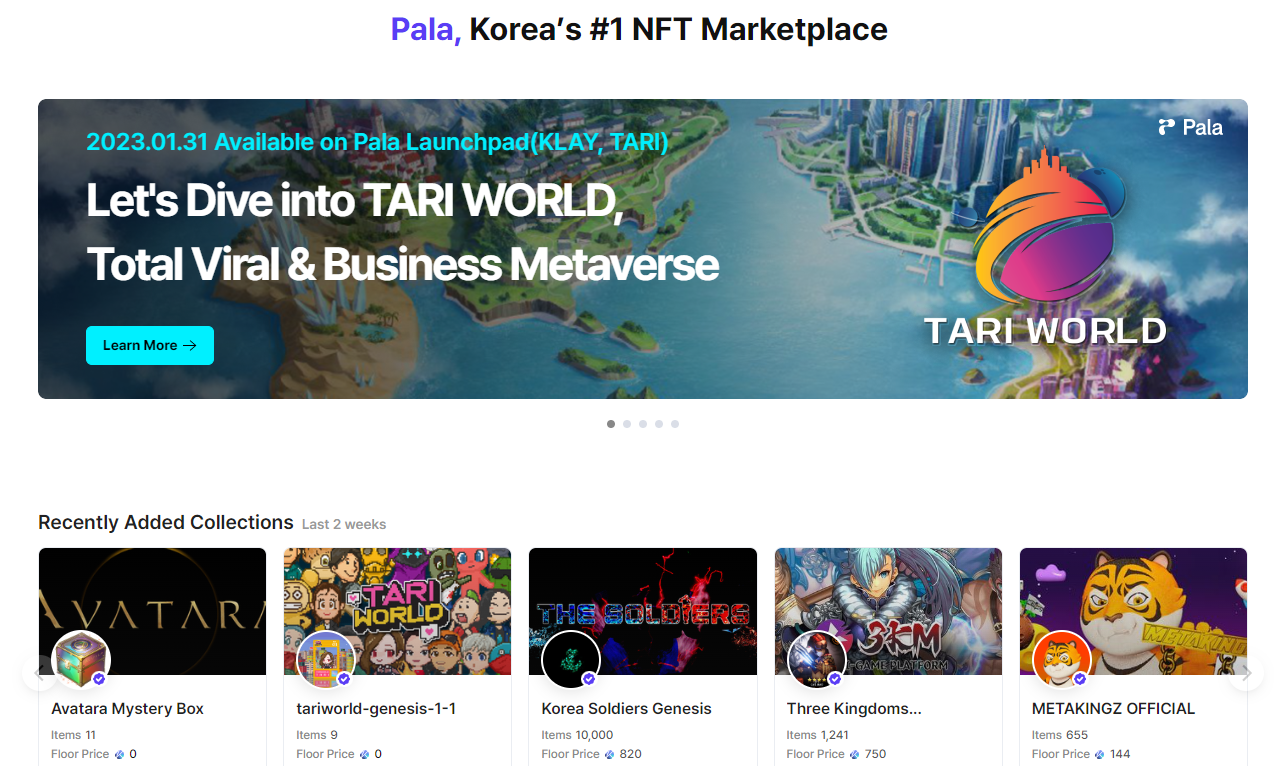
Task: Click the 'Last 2 weeks' label
Action: [344, 524]
